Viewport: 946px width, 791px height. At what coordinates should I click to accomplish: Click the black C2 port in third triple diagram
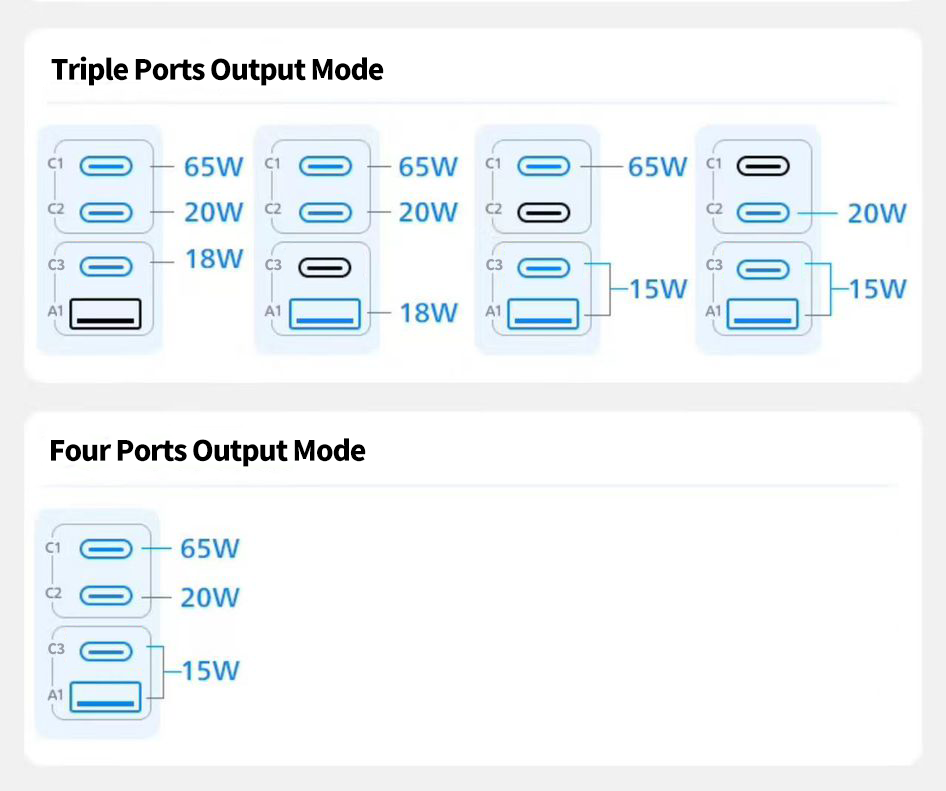coord(544,212)
